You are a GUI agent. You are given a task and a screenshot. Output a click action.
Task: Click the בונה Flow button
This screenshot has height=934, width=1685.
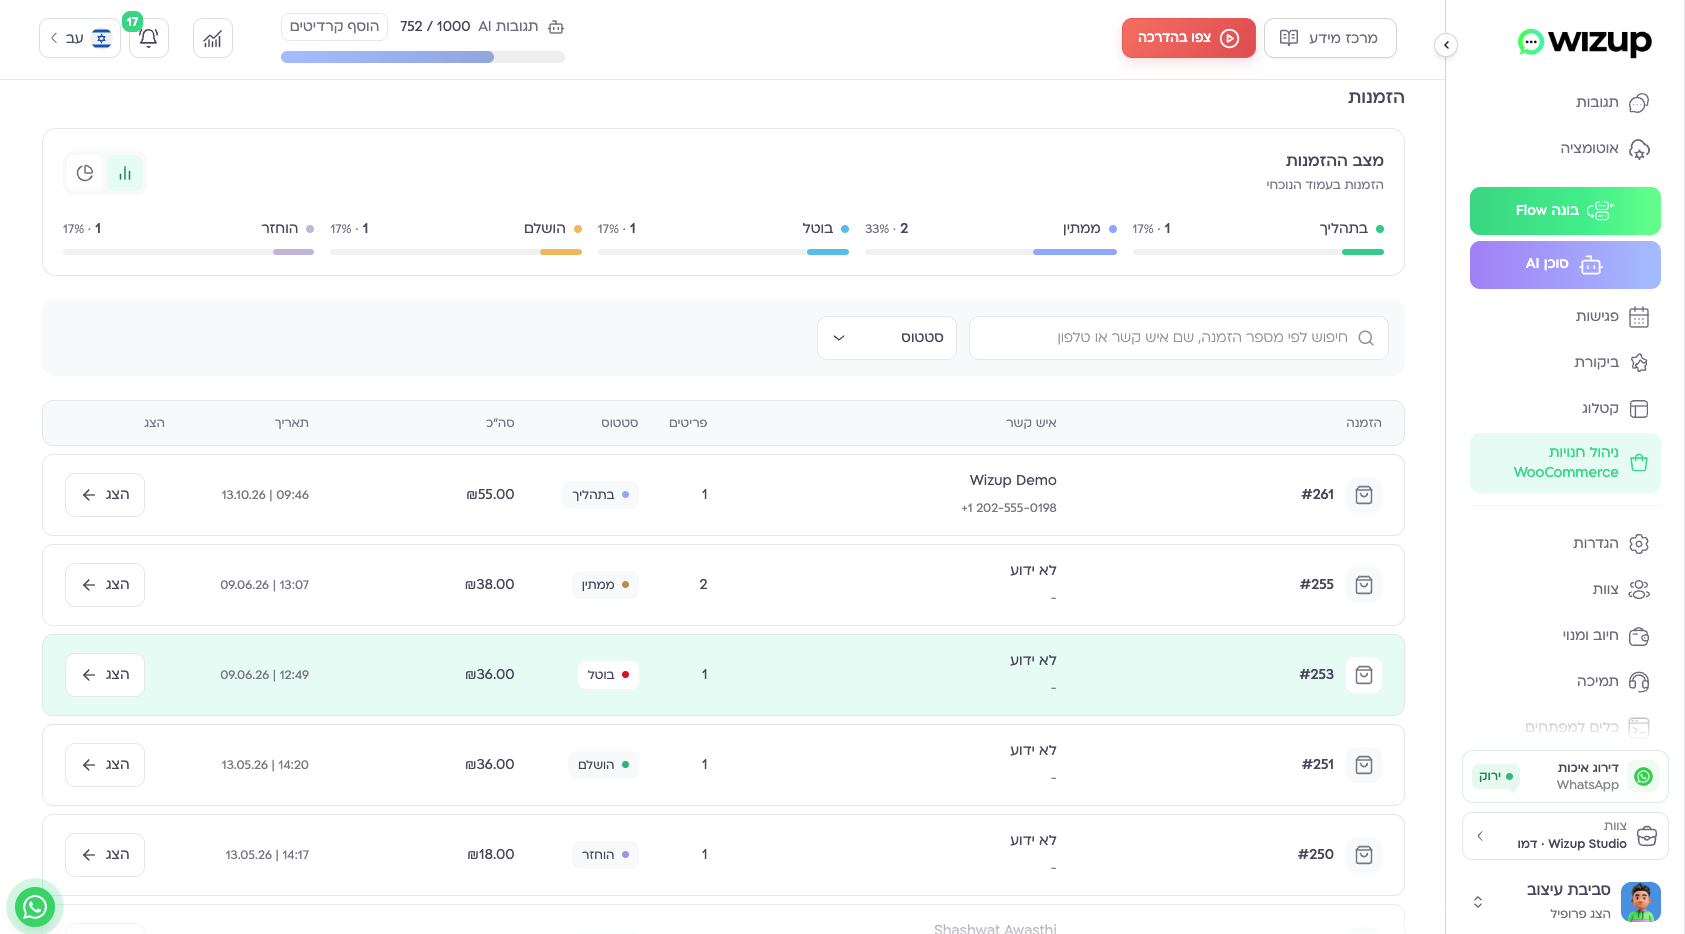tap(1565, 211)
